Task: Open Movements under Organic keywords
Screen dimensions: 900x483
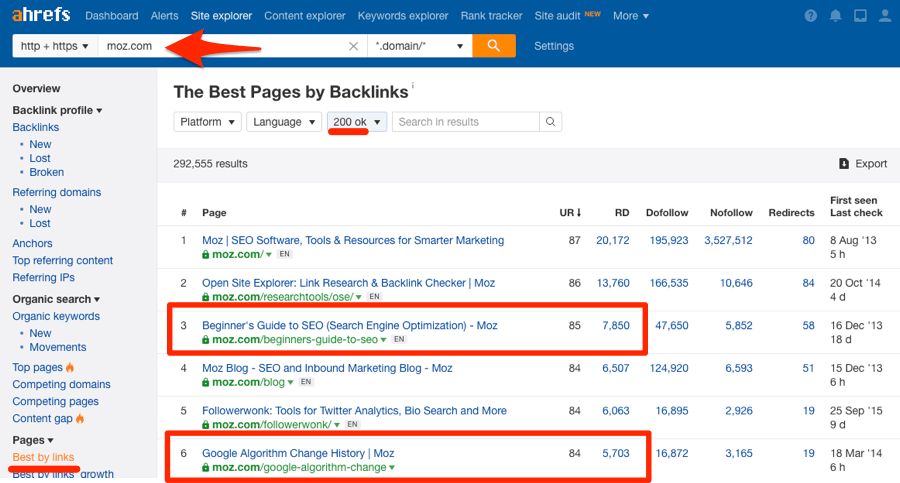Action: [57, 347]
